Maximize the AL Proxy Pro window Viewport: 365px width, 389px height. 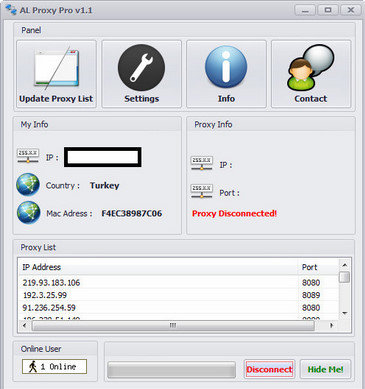point(328,10)
